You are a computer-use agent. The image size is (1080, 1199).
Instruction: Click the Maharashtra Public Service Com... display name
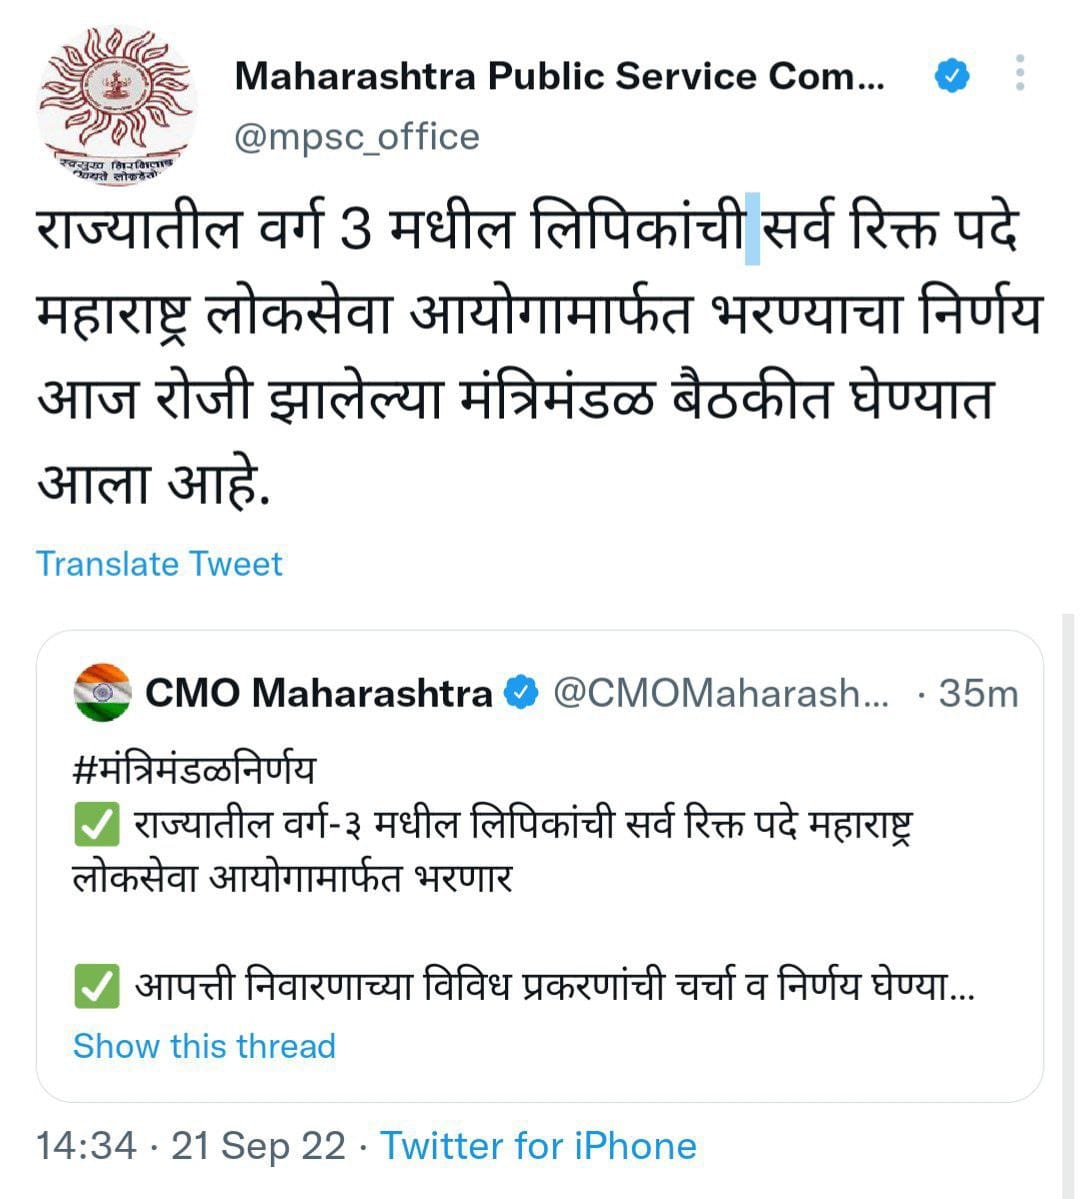click(559, 76)
